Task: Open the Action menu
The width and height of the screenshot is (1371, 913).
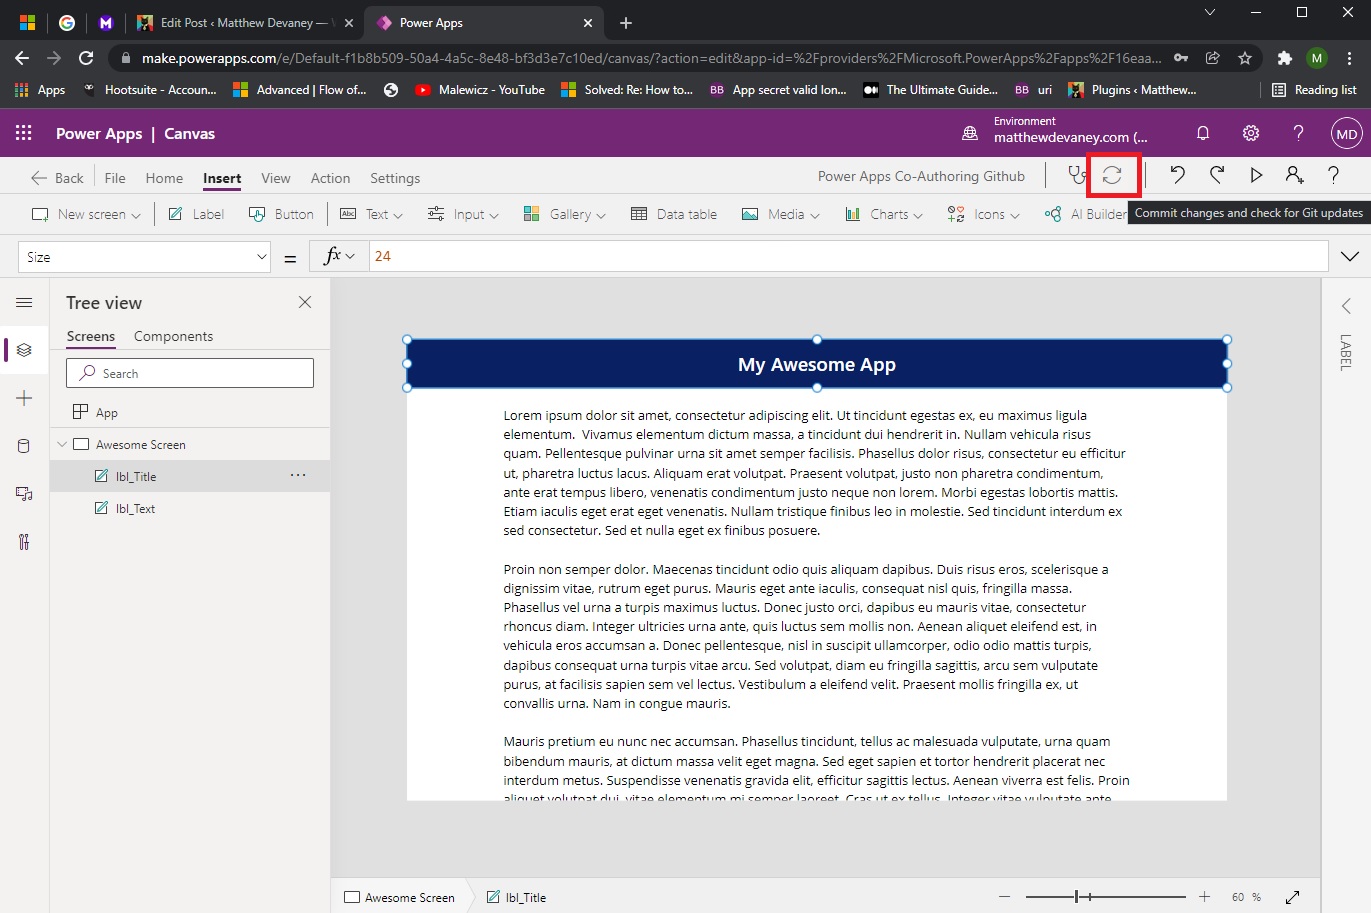Action: 330,177
